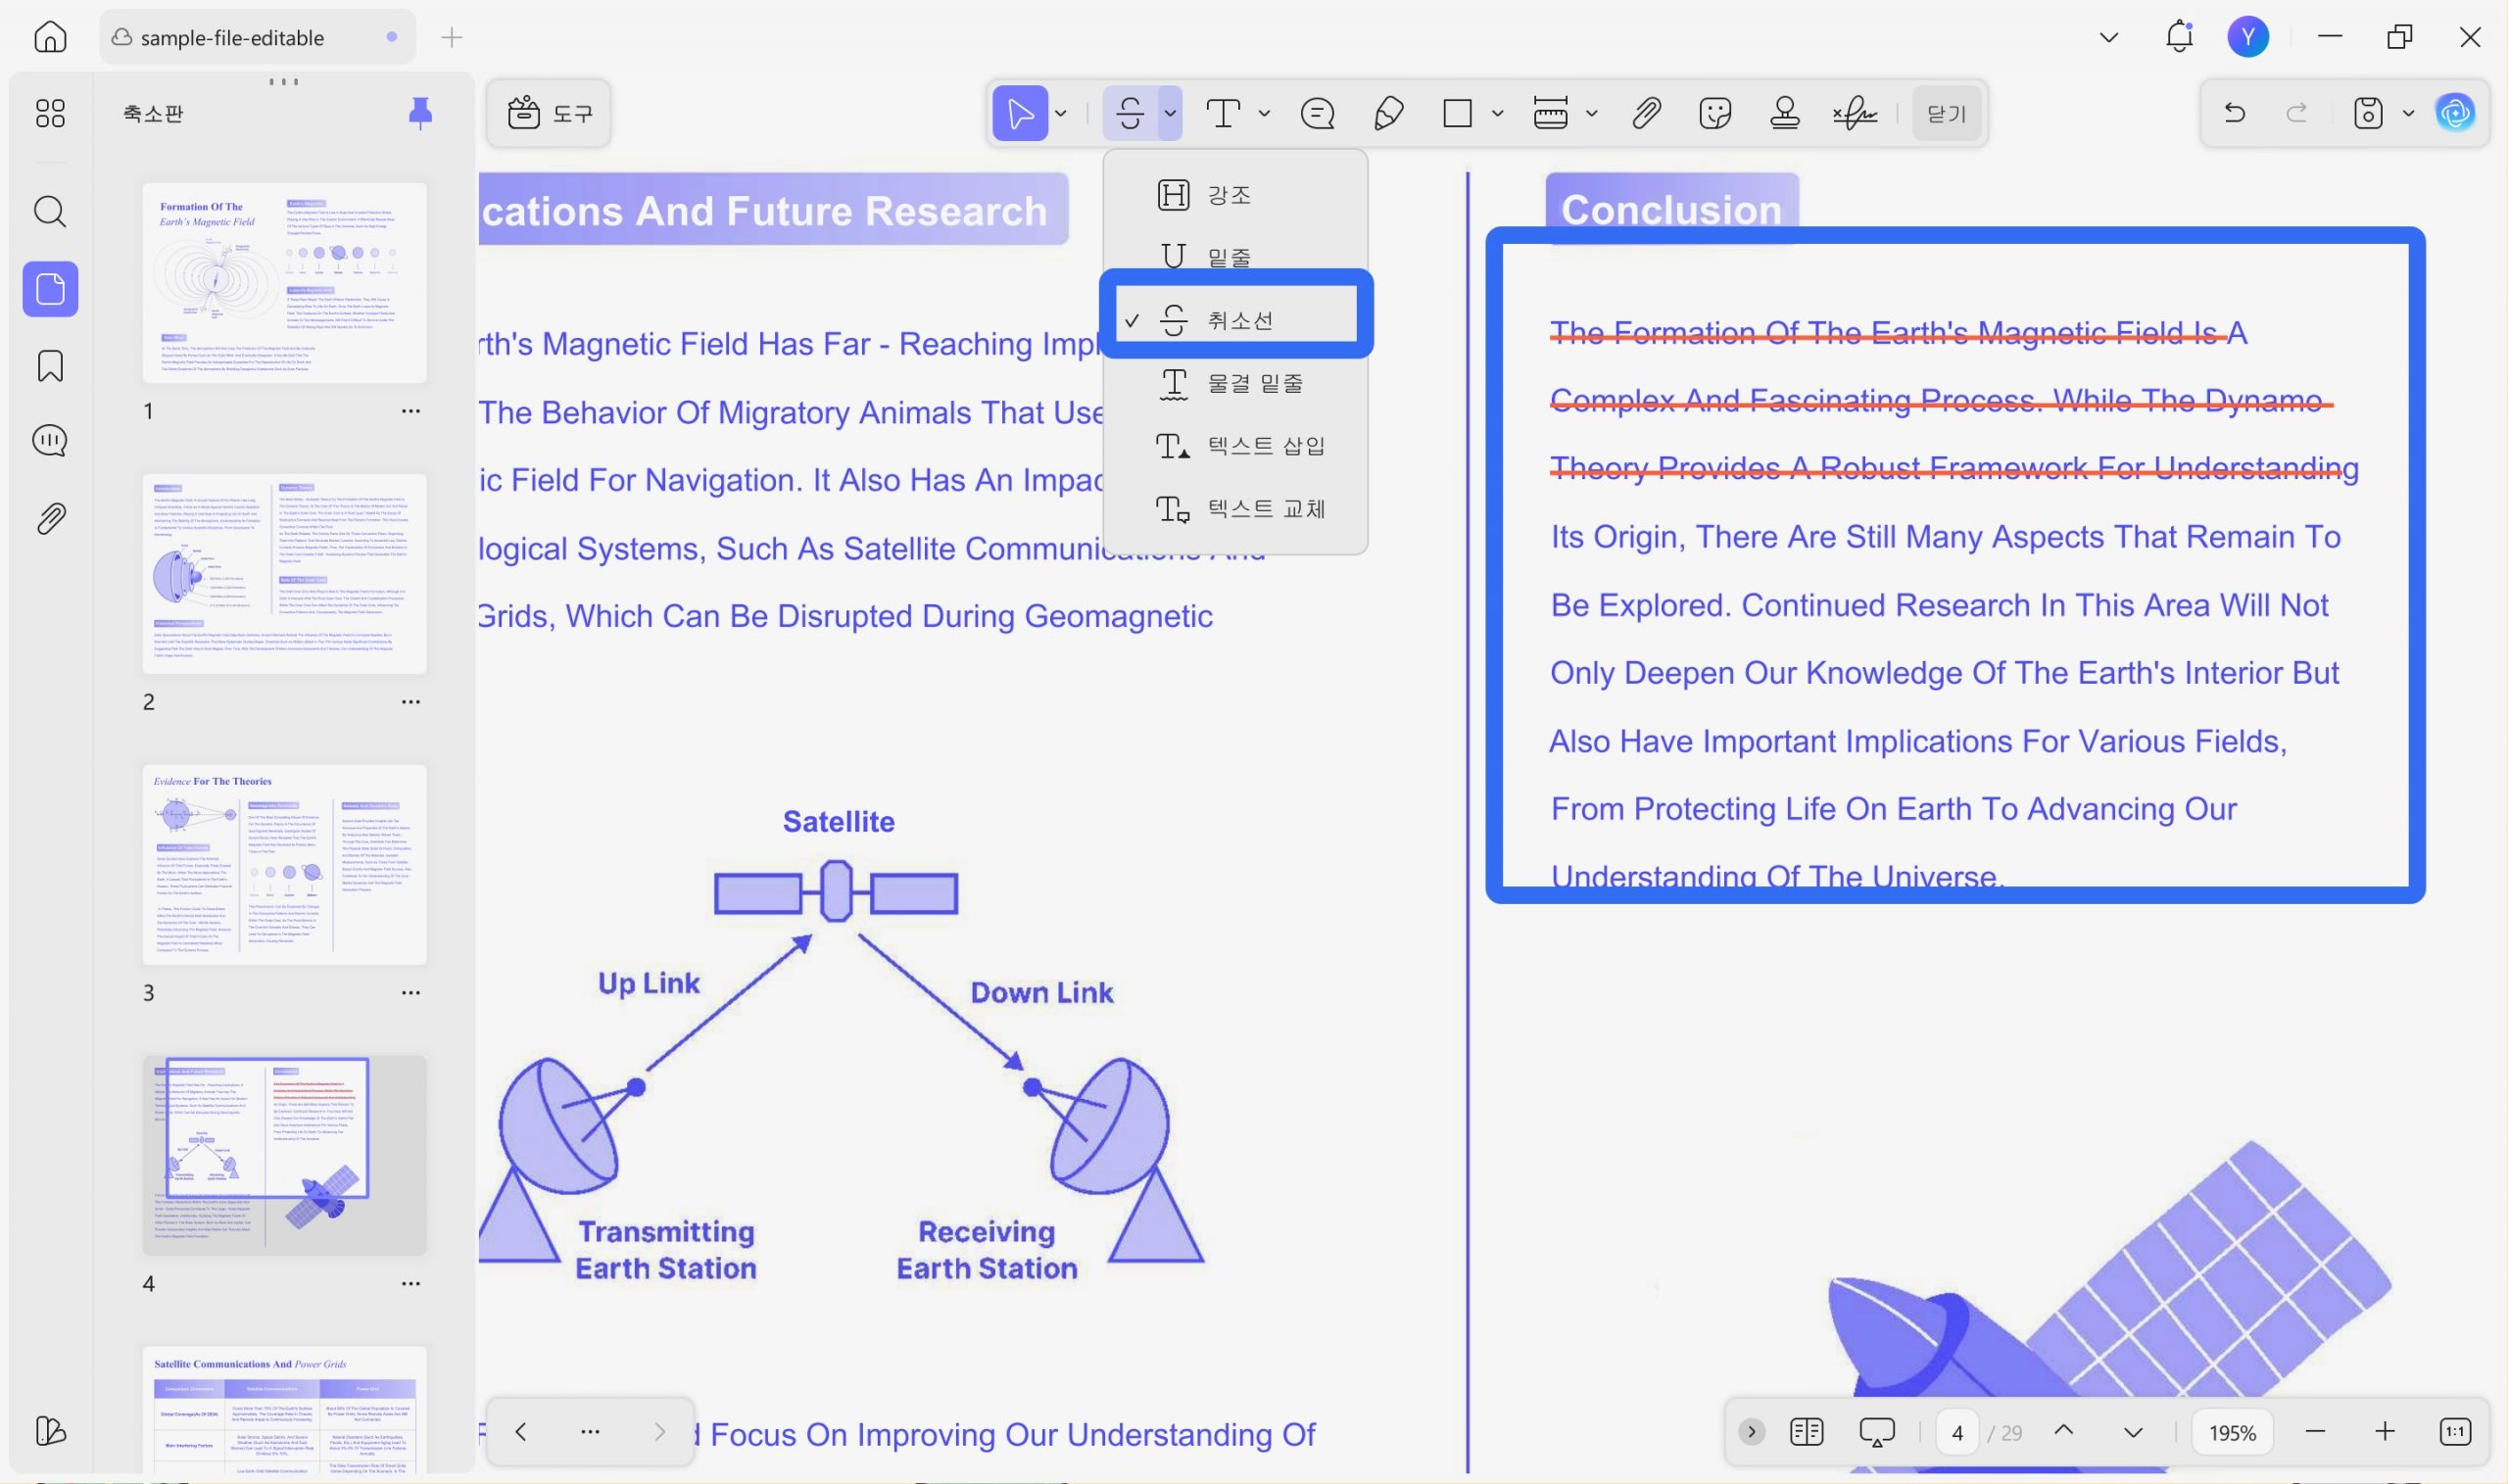Collapse the markup type dropdown arrow
Image resolution: width=2508 pixels, height=1484 pixels.
(1170, 113)
